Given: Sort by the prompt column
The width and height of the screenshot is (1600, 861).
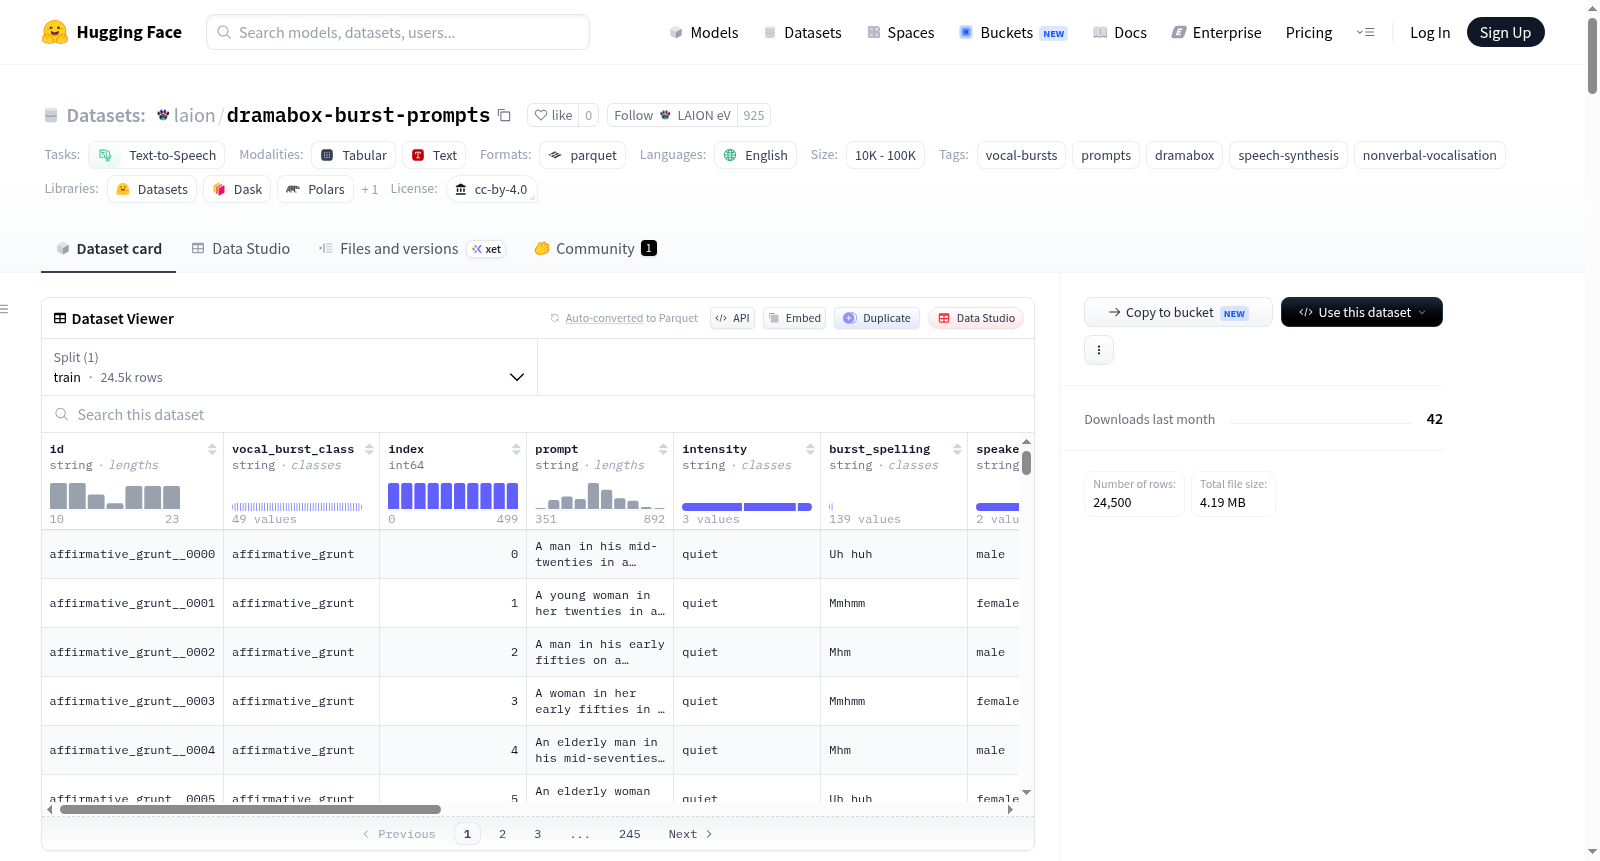Looking at the screenshot, I should tap(663, 450).
